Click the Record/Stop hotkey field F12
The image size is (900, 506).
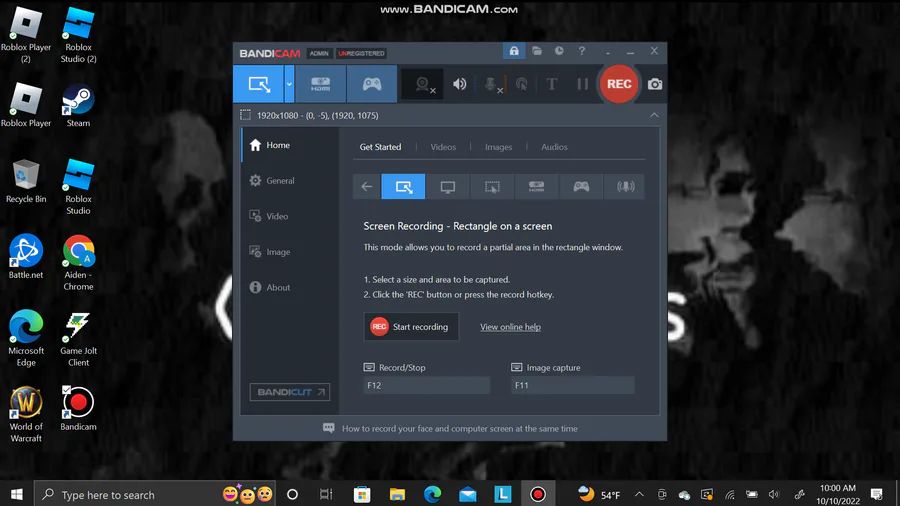point(426,385)
